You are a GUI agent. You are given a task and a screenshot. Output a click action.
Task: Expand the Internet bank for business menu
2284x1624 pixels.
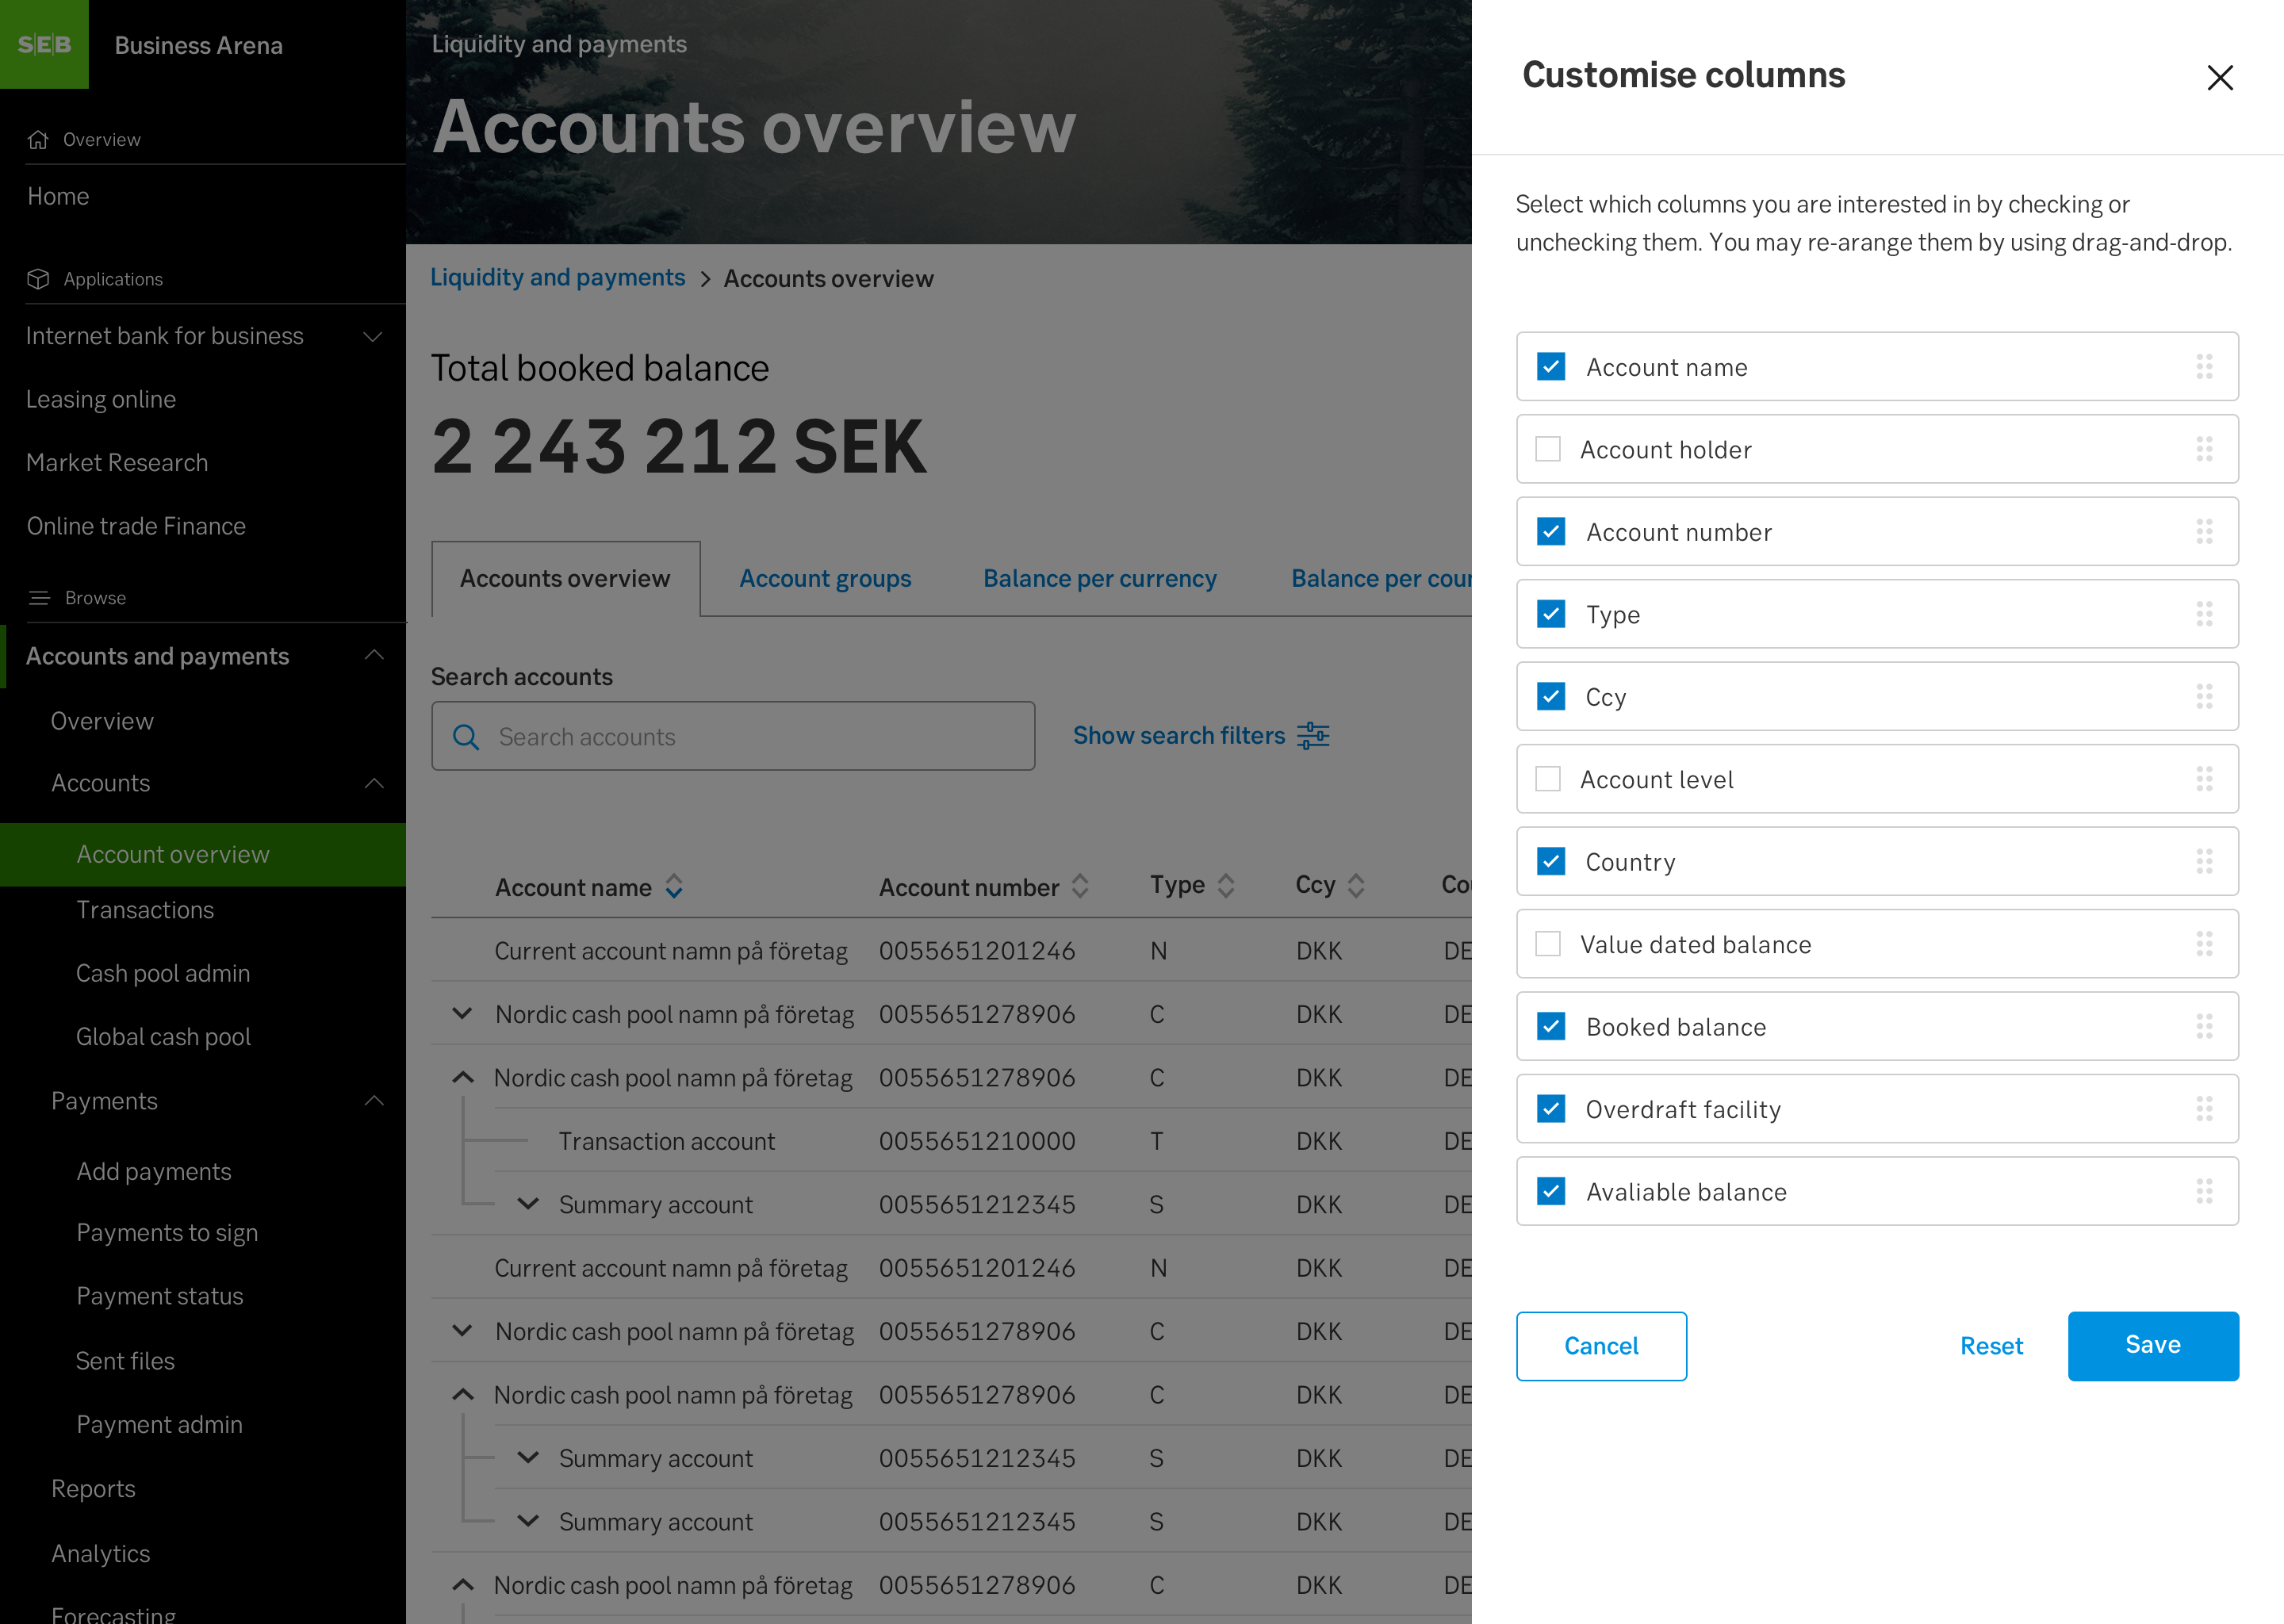click(372, 336)
